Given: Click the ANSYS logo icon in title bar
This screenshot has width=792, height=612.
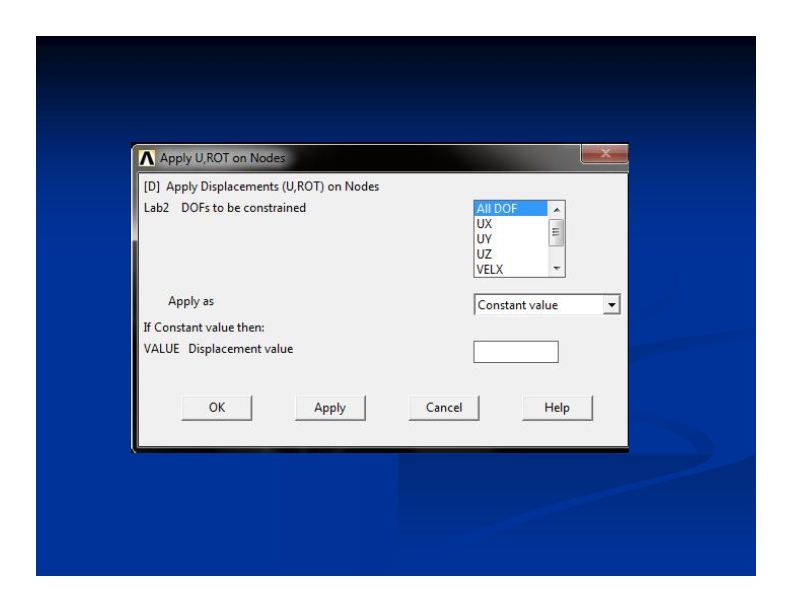Looking at the screenshot, I should pyautogui.click(x=145, y=157).
